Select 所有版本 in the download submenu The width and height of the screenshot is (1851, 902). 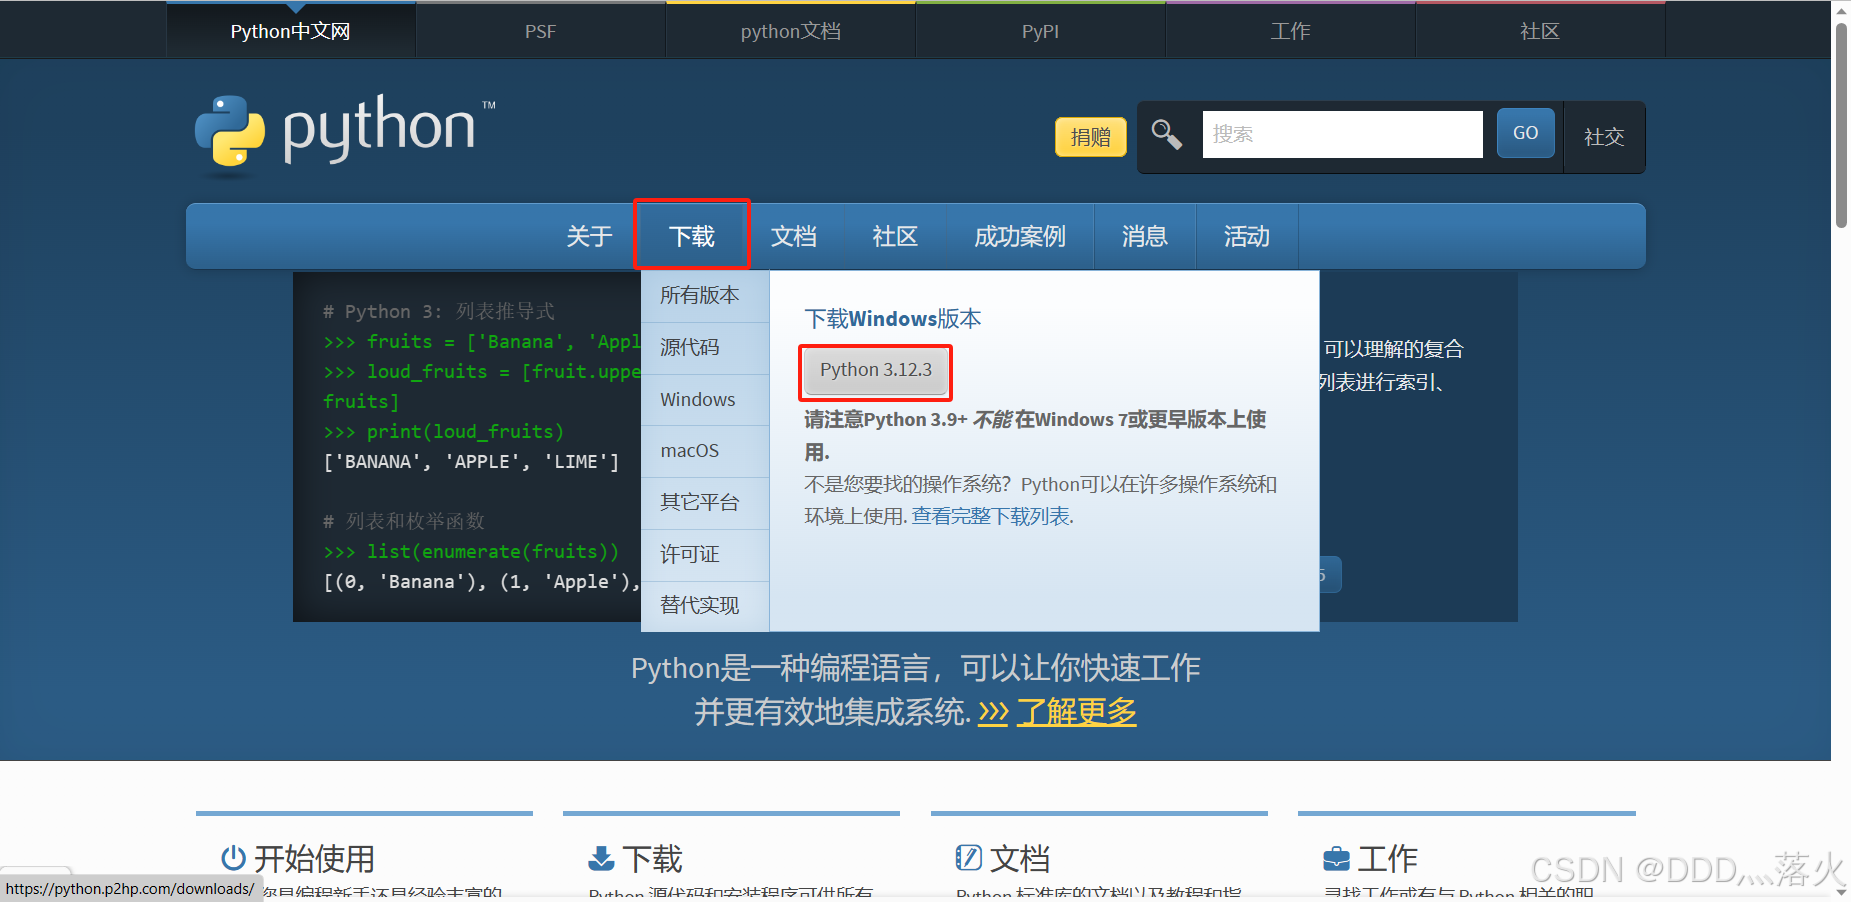tap(705, 295)
